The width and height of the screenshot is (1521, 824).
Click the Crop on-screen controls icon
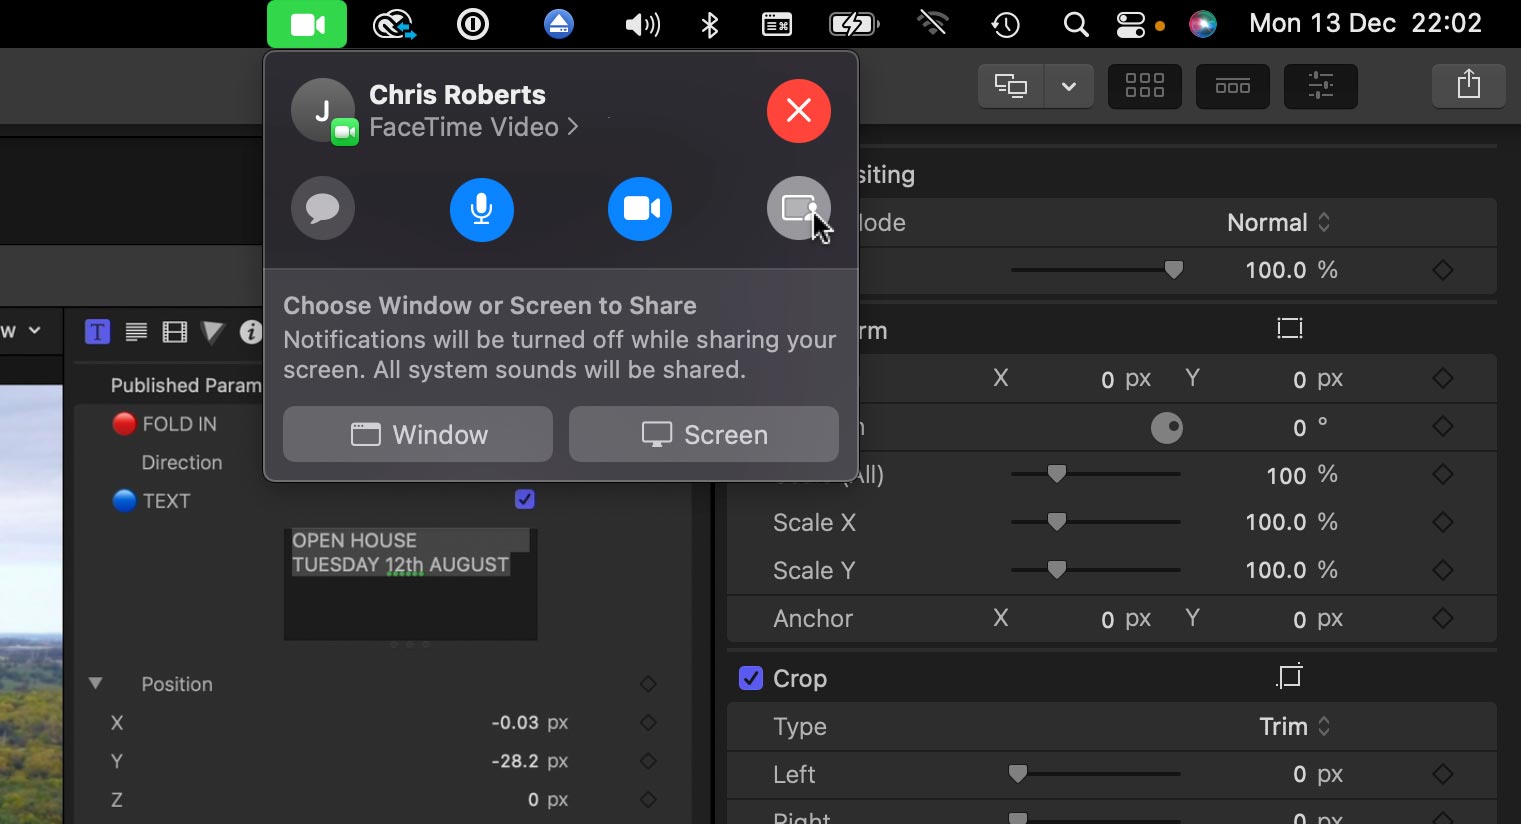pos(1290,677)
